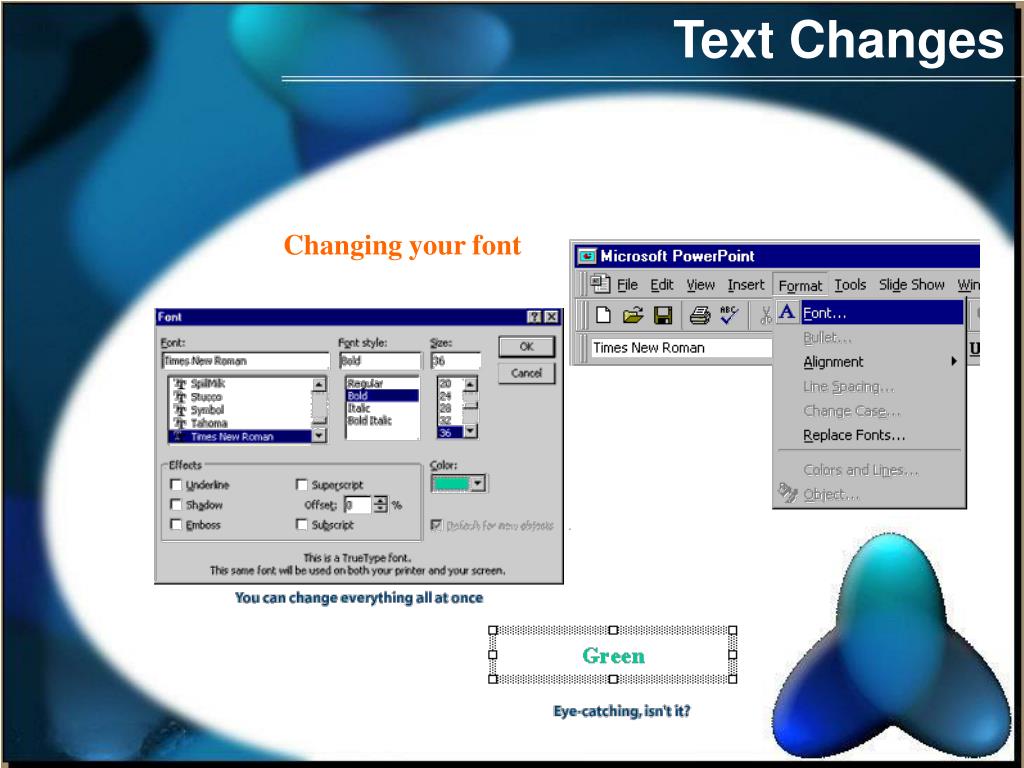Viewport: 1024px width, 768px height.
Task: Click the Print toolbar icon
Action: pos(700,316)
